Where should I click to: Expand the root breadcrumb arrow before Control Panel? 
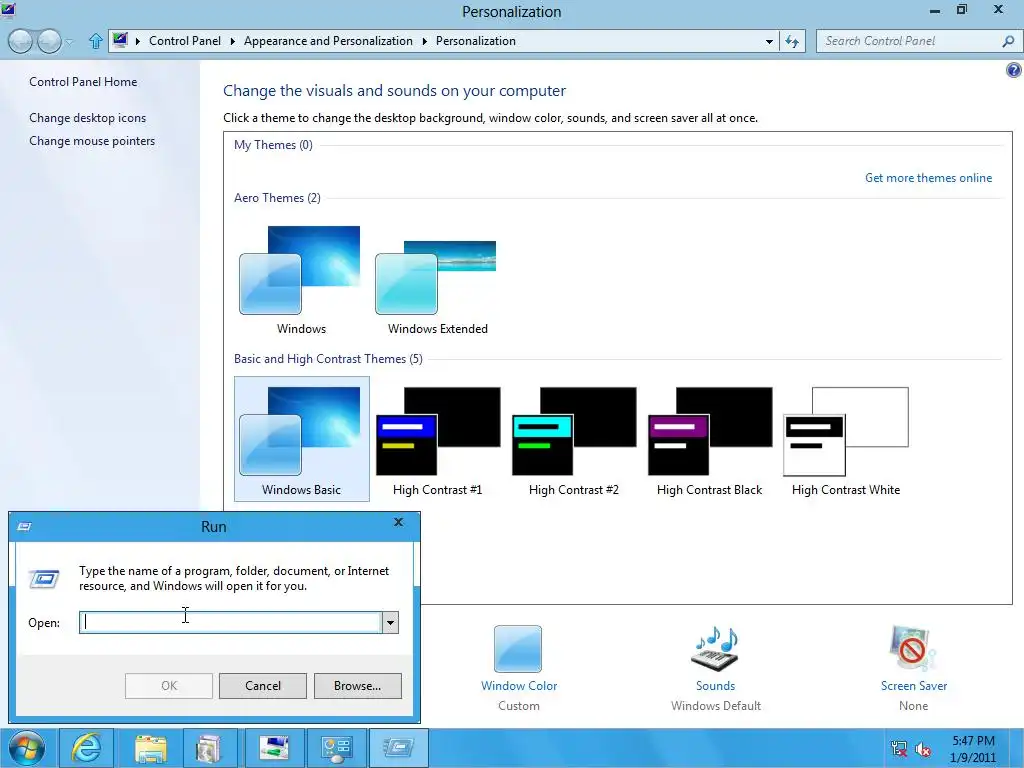point(138,41)
